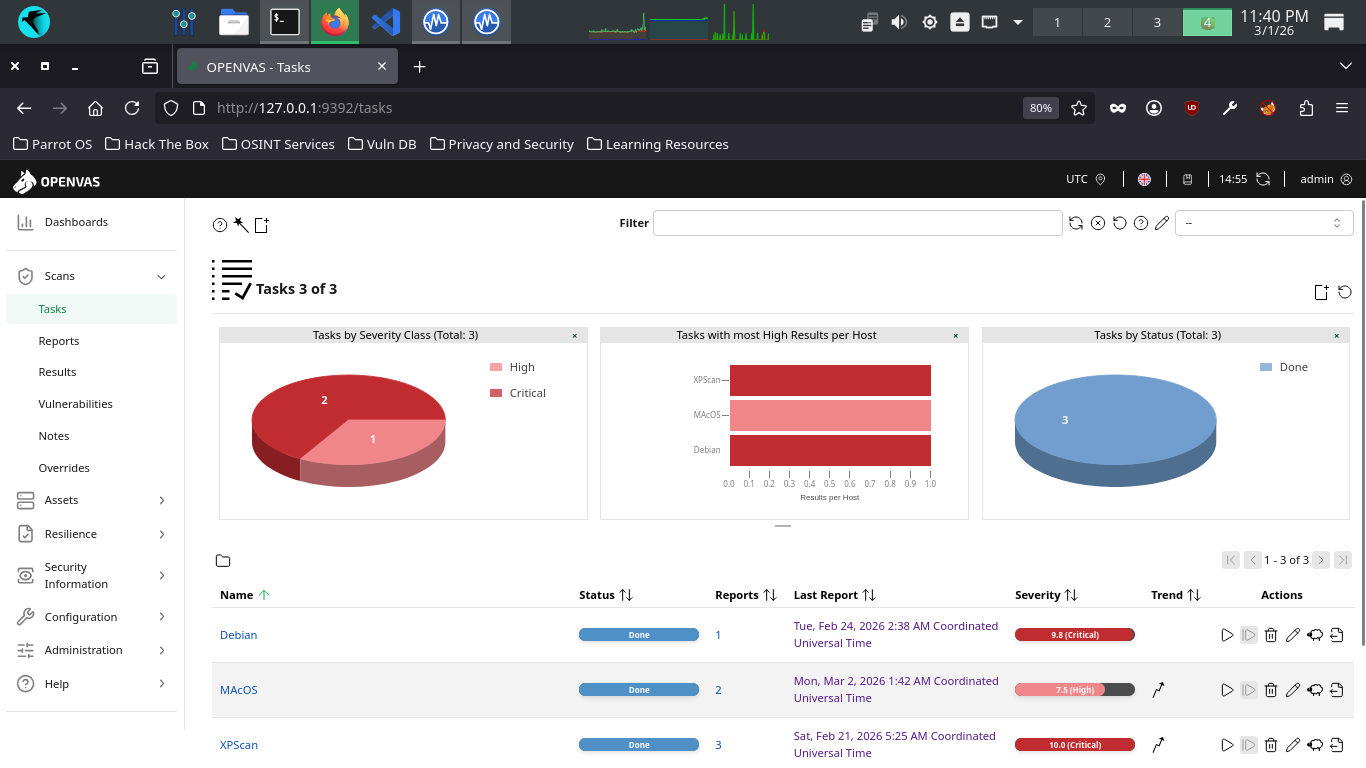Edit the XPScan task with pencil icon

tap(1293, 745)
